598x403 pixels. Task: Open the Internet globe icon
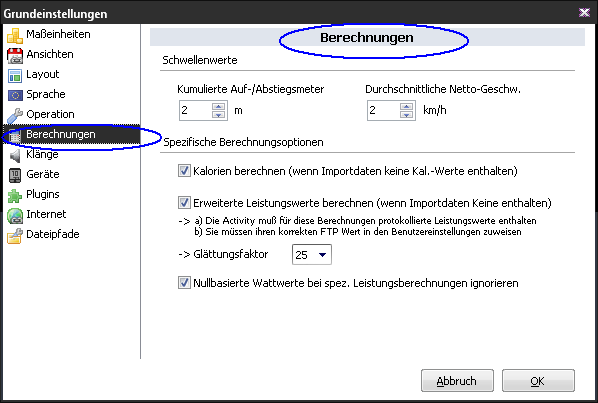click(x=15, y=215)
